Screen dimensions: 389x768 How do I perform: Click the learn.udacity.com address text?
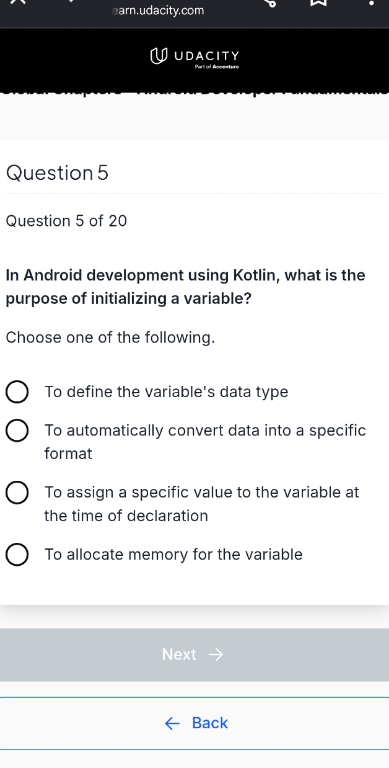tap(158, 10)
